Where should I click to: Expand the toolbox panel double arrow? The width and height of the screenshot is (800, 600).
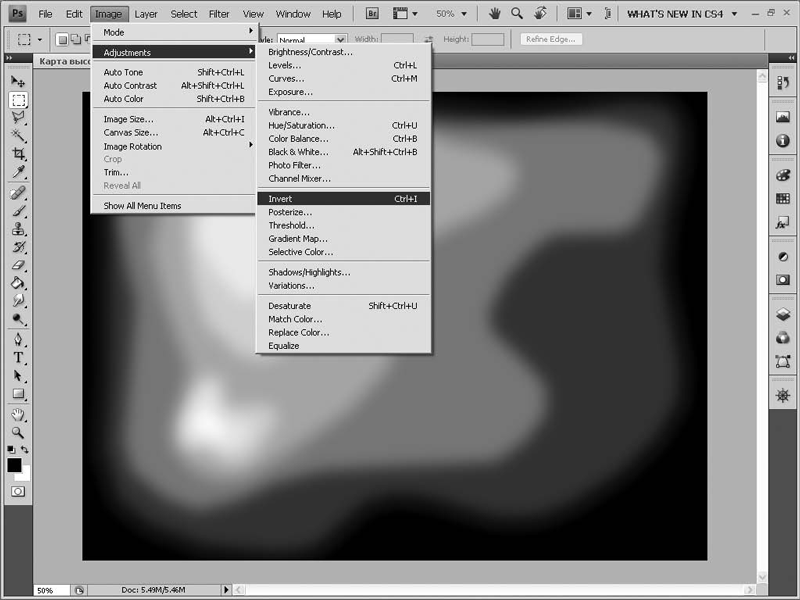pyautogui.click(x=9, y=58)
